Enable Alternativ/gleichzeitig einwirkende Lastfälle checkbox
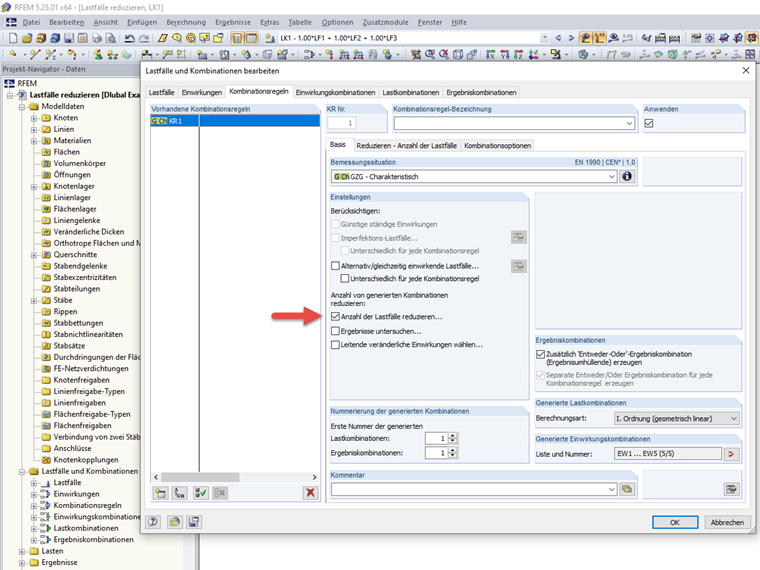Image resolution: width=760 pixels, height=570 pixels. click(335, 266)
